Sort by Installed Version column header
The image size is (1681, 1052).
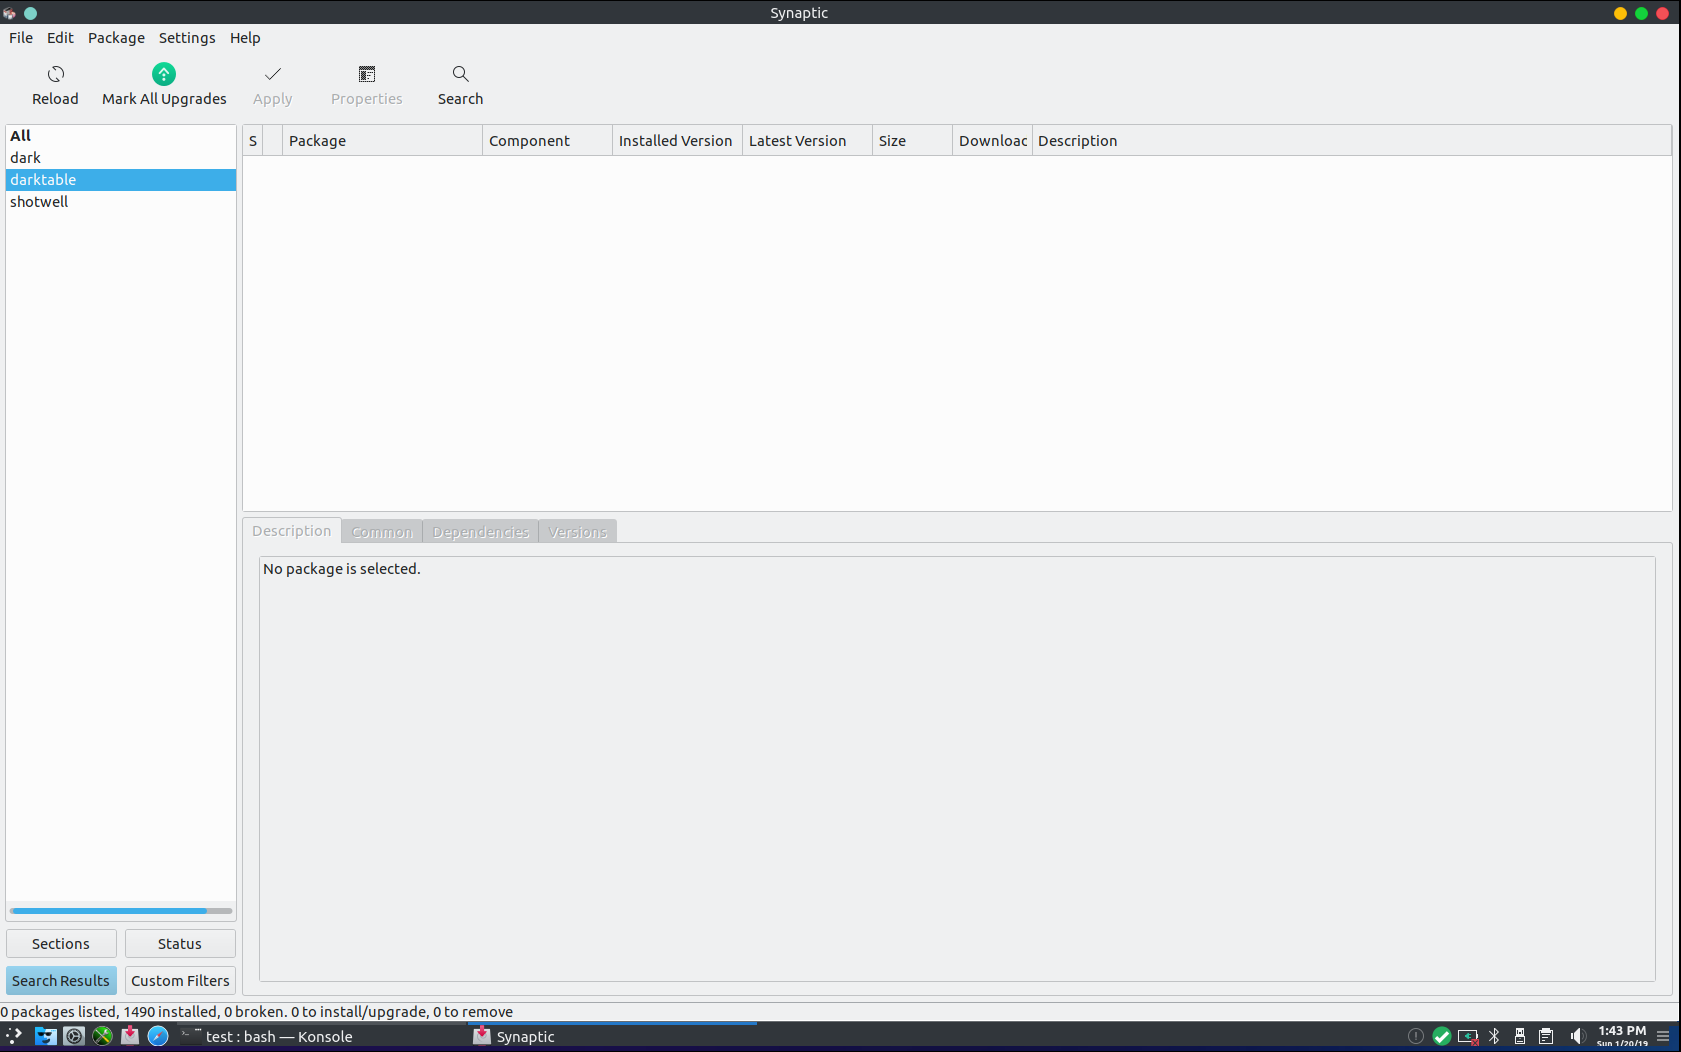point(676,141)
